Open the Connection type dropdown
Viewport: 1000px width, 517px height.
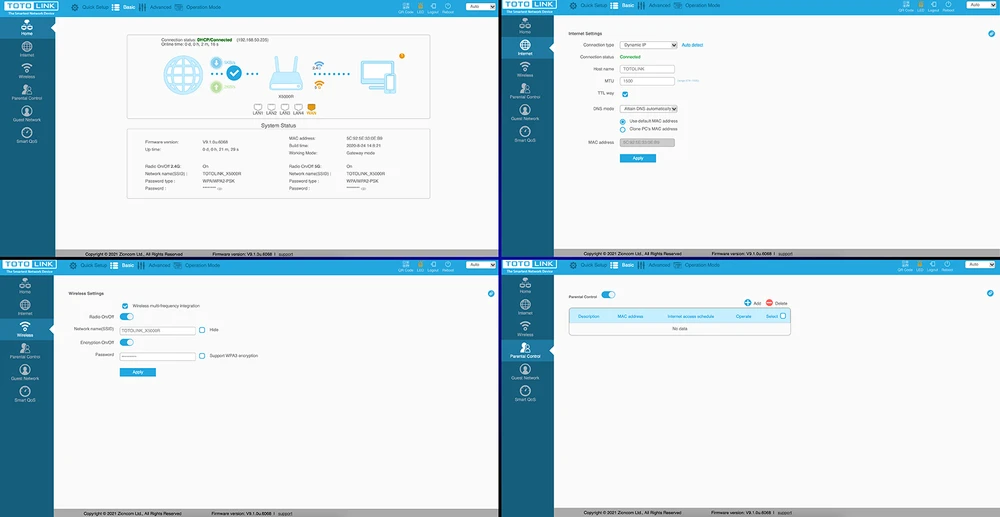point(648,45)
